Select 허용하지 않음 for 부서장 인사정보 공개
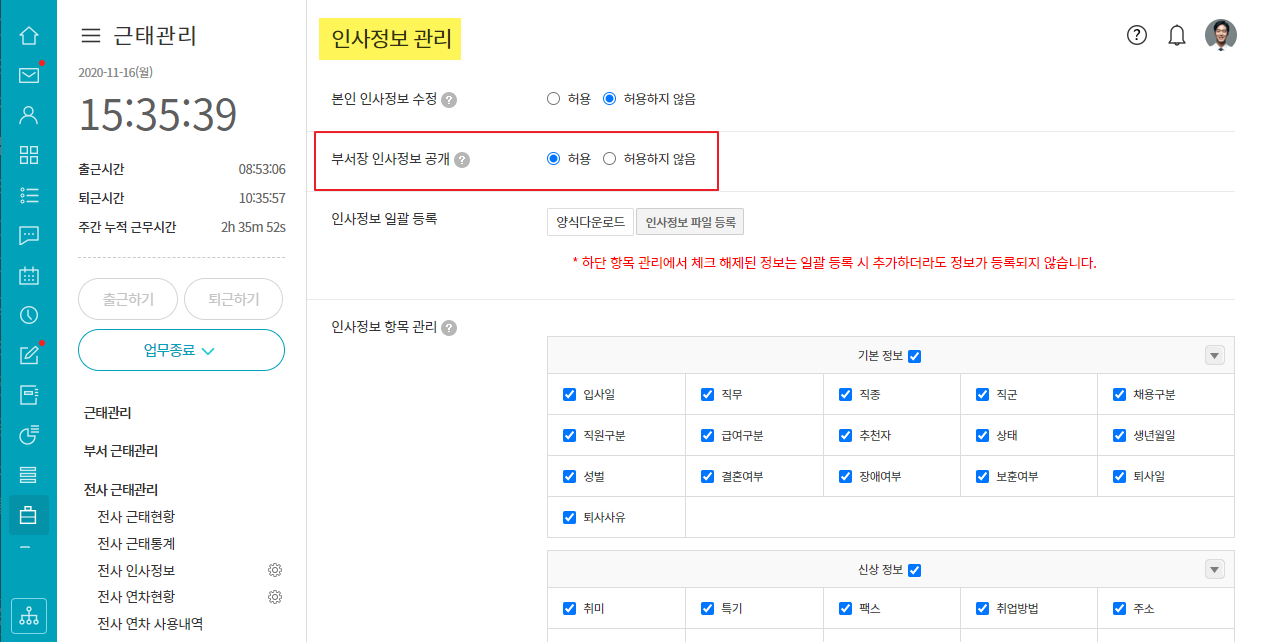The height and width of the screenshot is (642, 1264). pos(609,159)
